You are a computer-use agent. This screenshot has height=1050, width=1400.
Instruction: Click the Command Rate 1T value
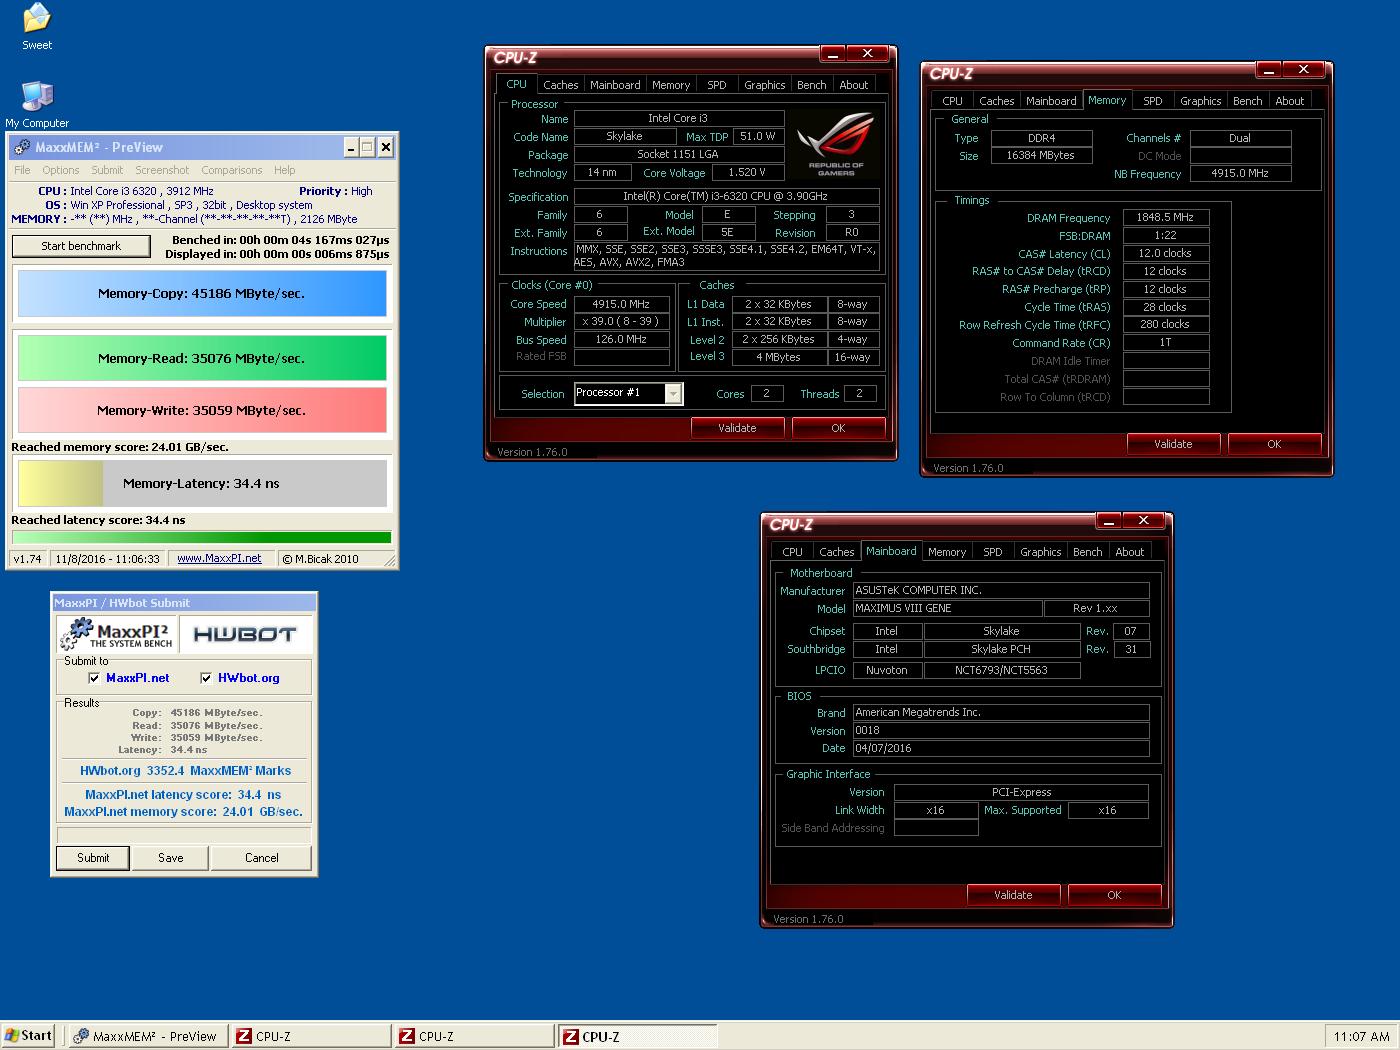(x=1165, y=342)
